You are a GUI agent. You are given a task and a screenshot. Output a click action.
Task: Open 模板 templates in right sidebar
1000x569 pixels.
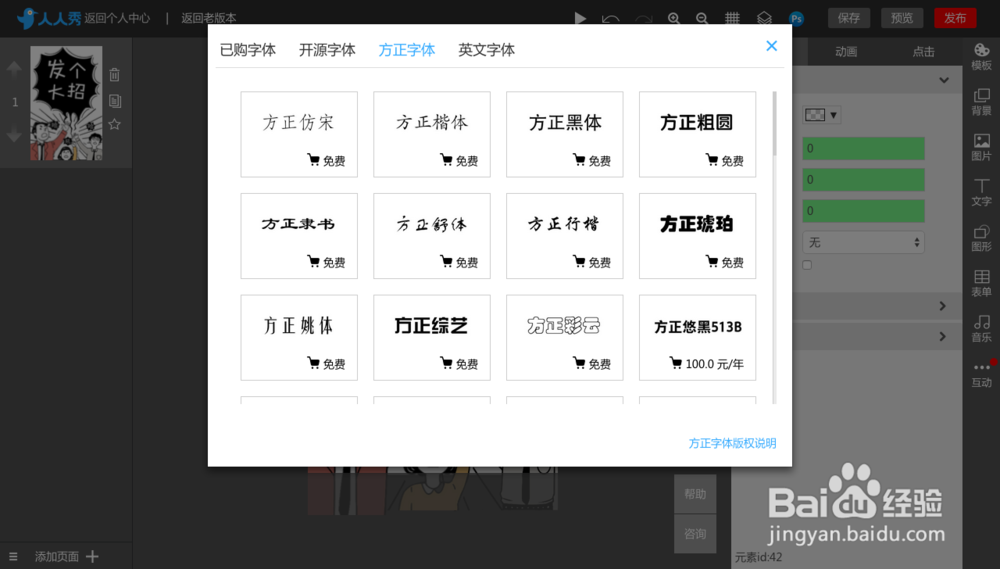[x=982, y=57]
